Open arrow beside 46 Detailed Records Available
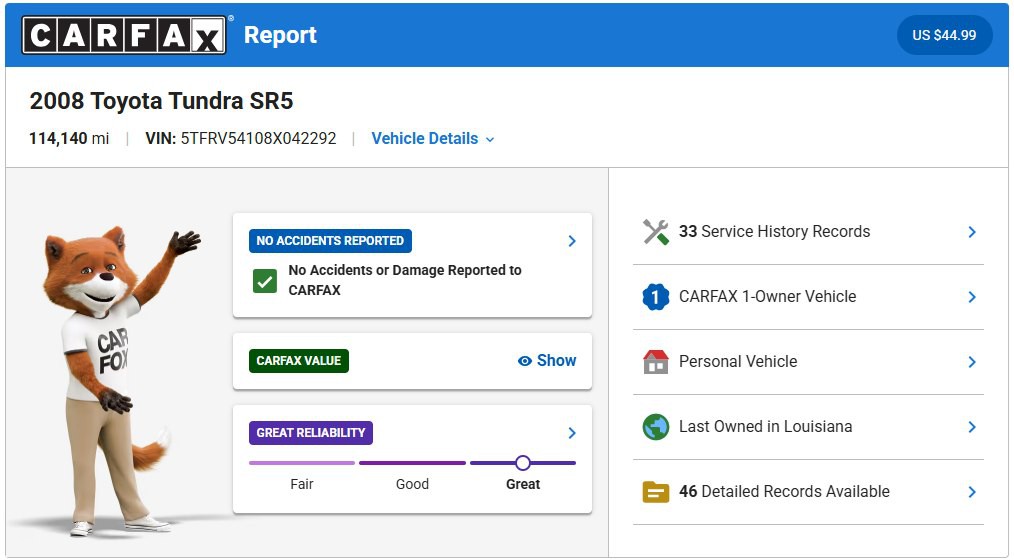Viewport: 1014px width, 560px height. point(971,492)
